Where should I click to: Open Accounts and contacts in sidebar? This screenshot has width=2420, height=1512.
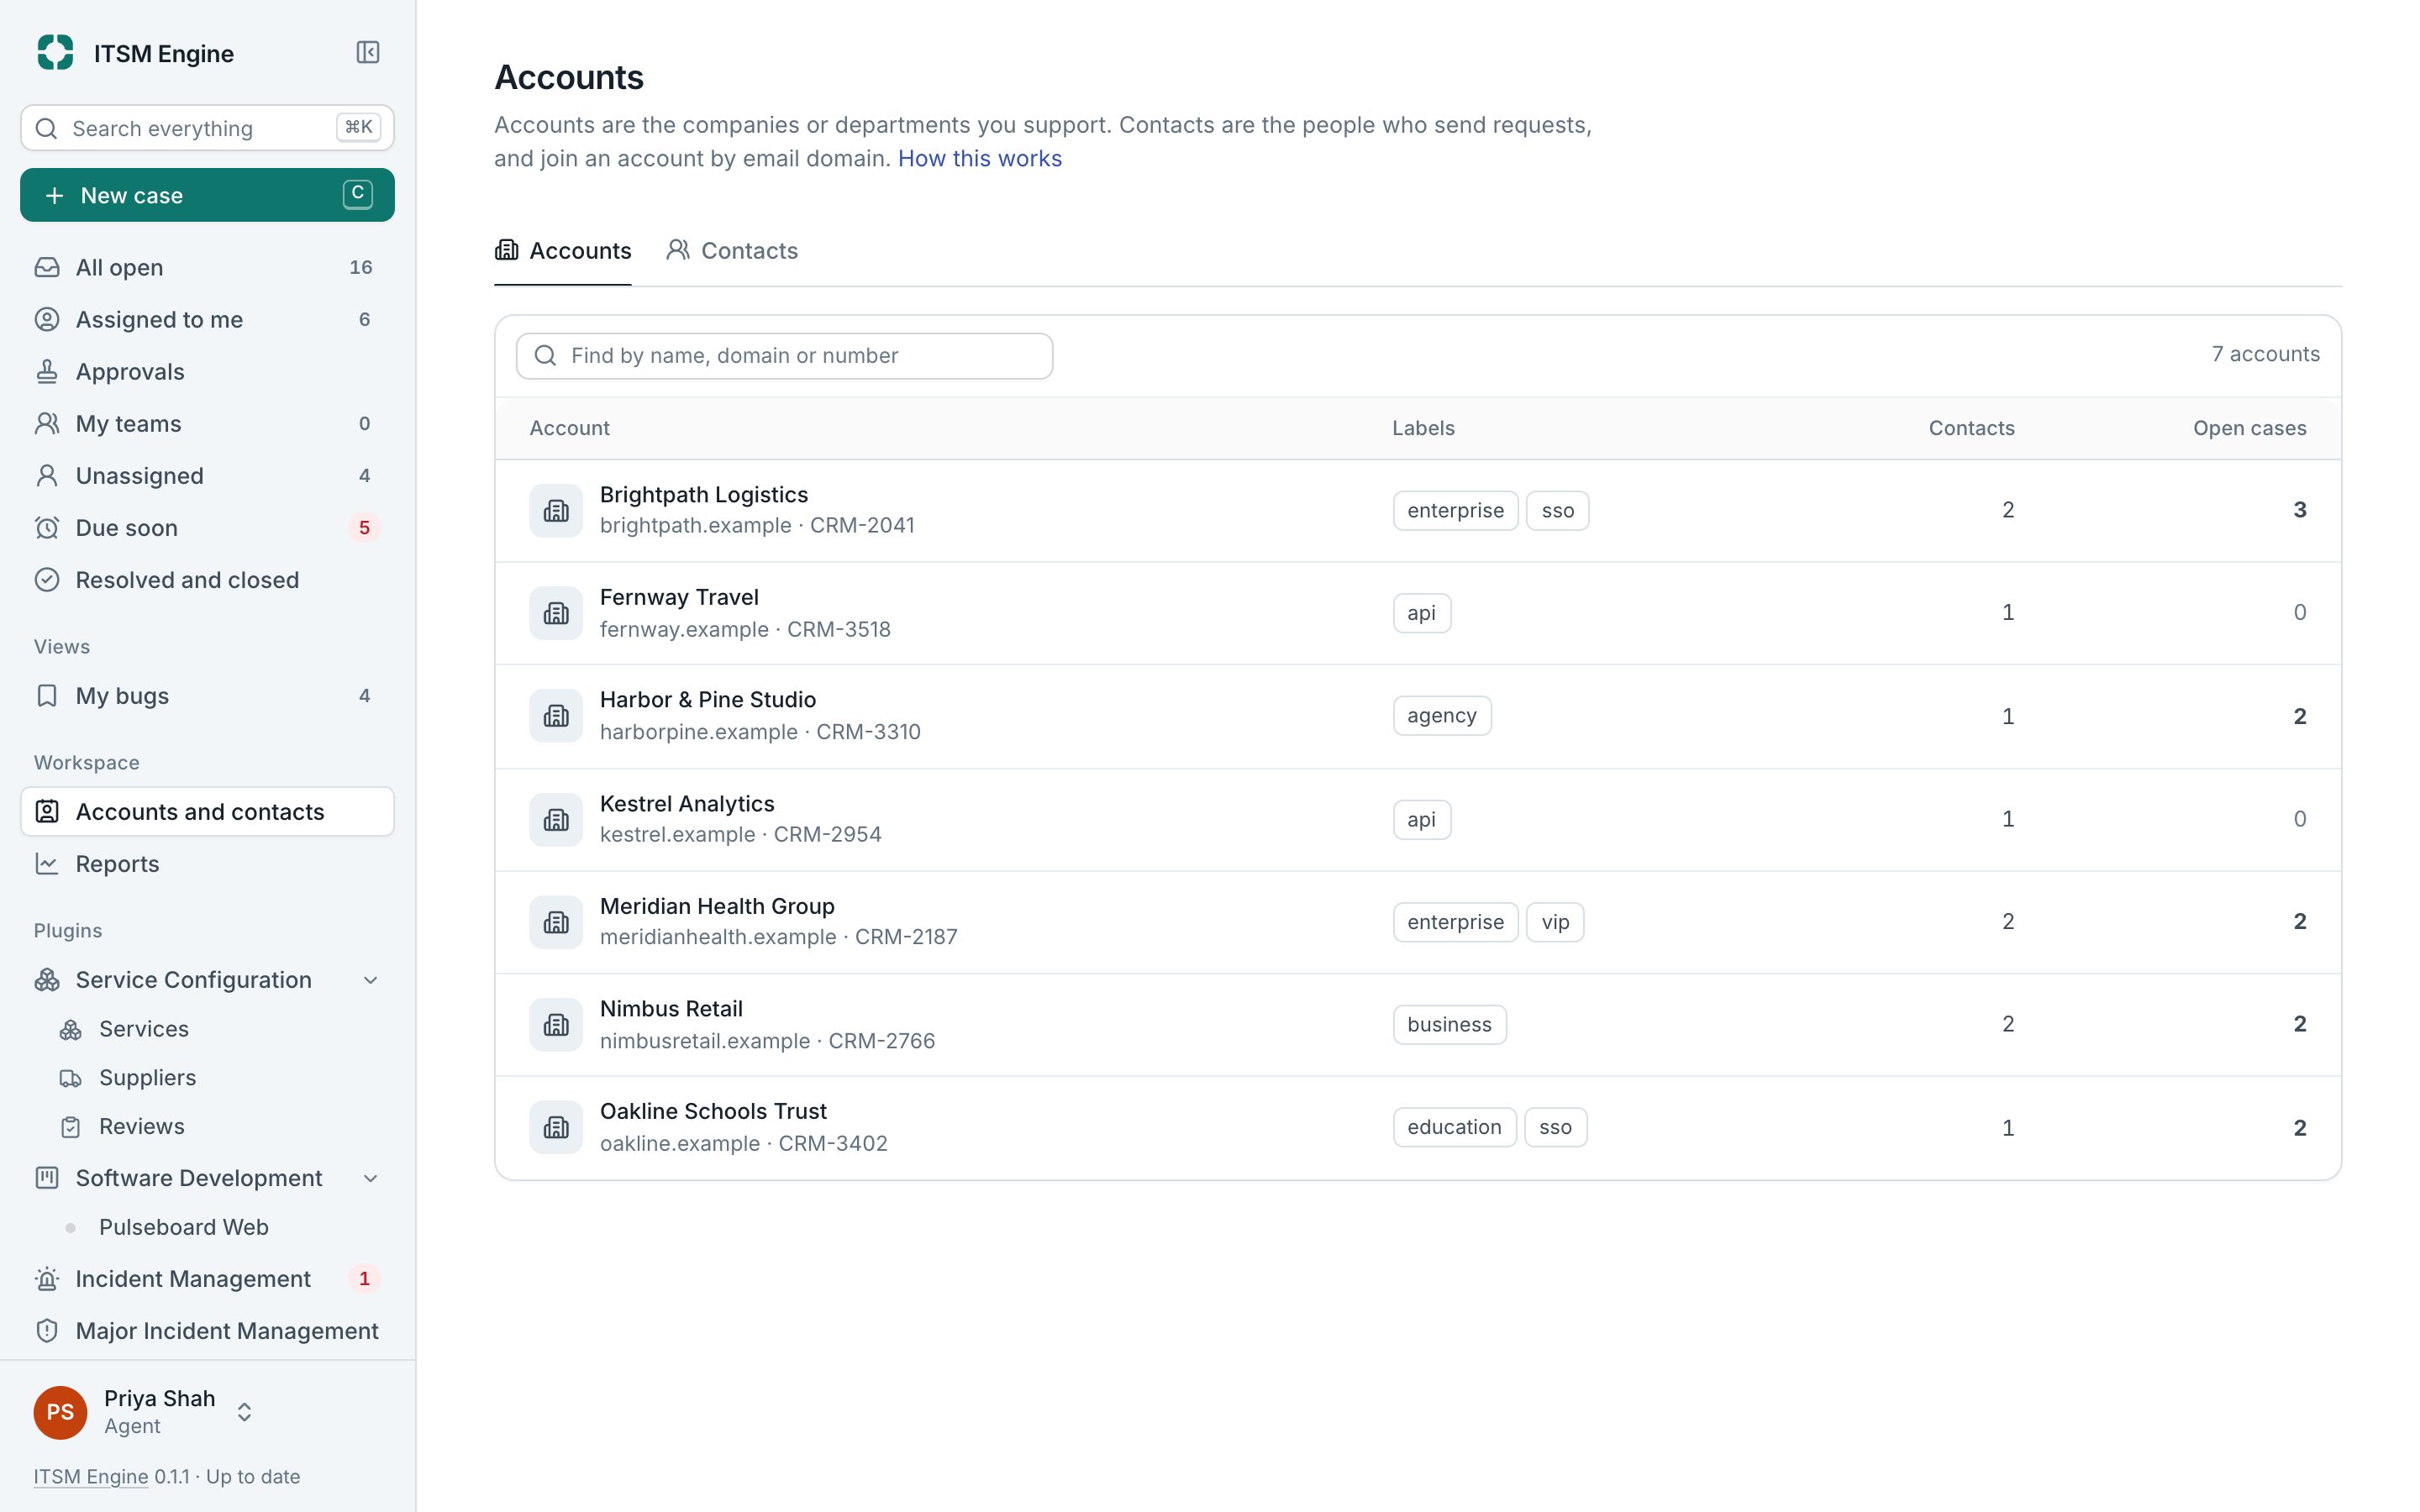tap(207, 811)
